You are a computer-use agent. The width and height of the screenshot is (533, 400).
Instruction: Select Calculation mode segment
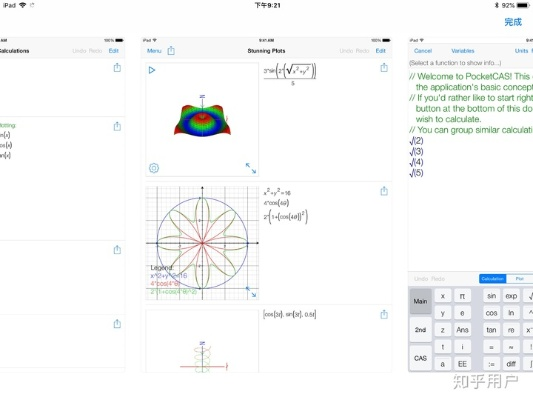pyautogui.click(x=493, y=279)
